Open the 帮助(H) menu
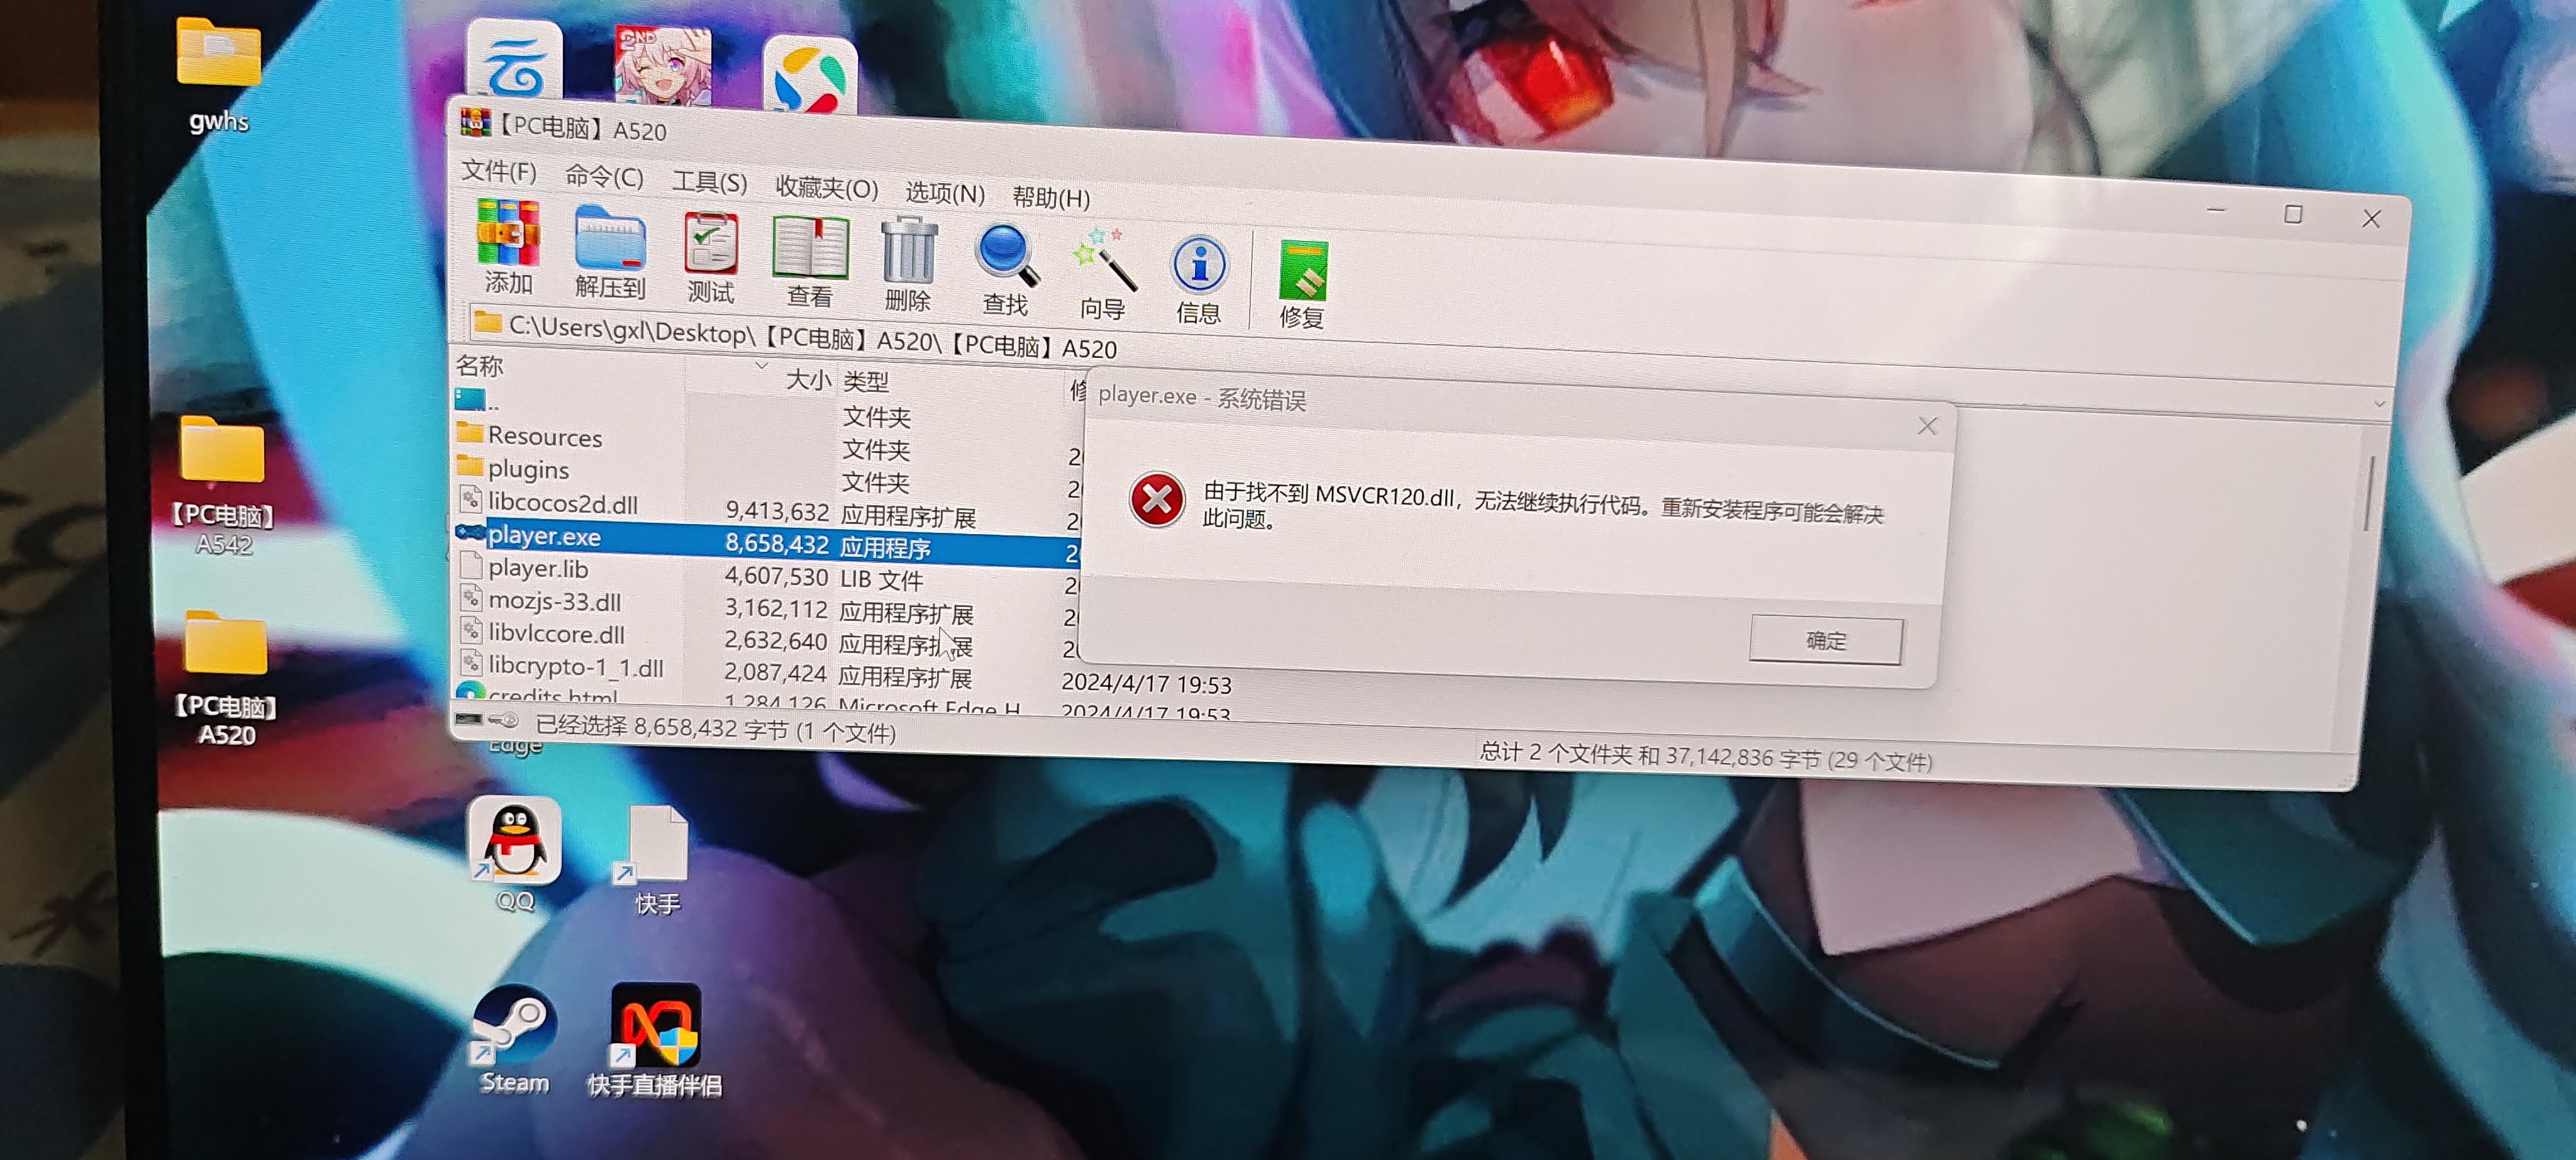This screenshot has width=2576, height=1160. [1050, 197]
